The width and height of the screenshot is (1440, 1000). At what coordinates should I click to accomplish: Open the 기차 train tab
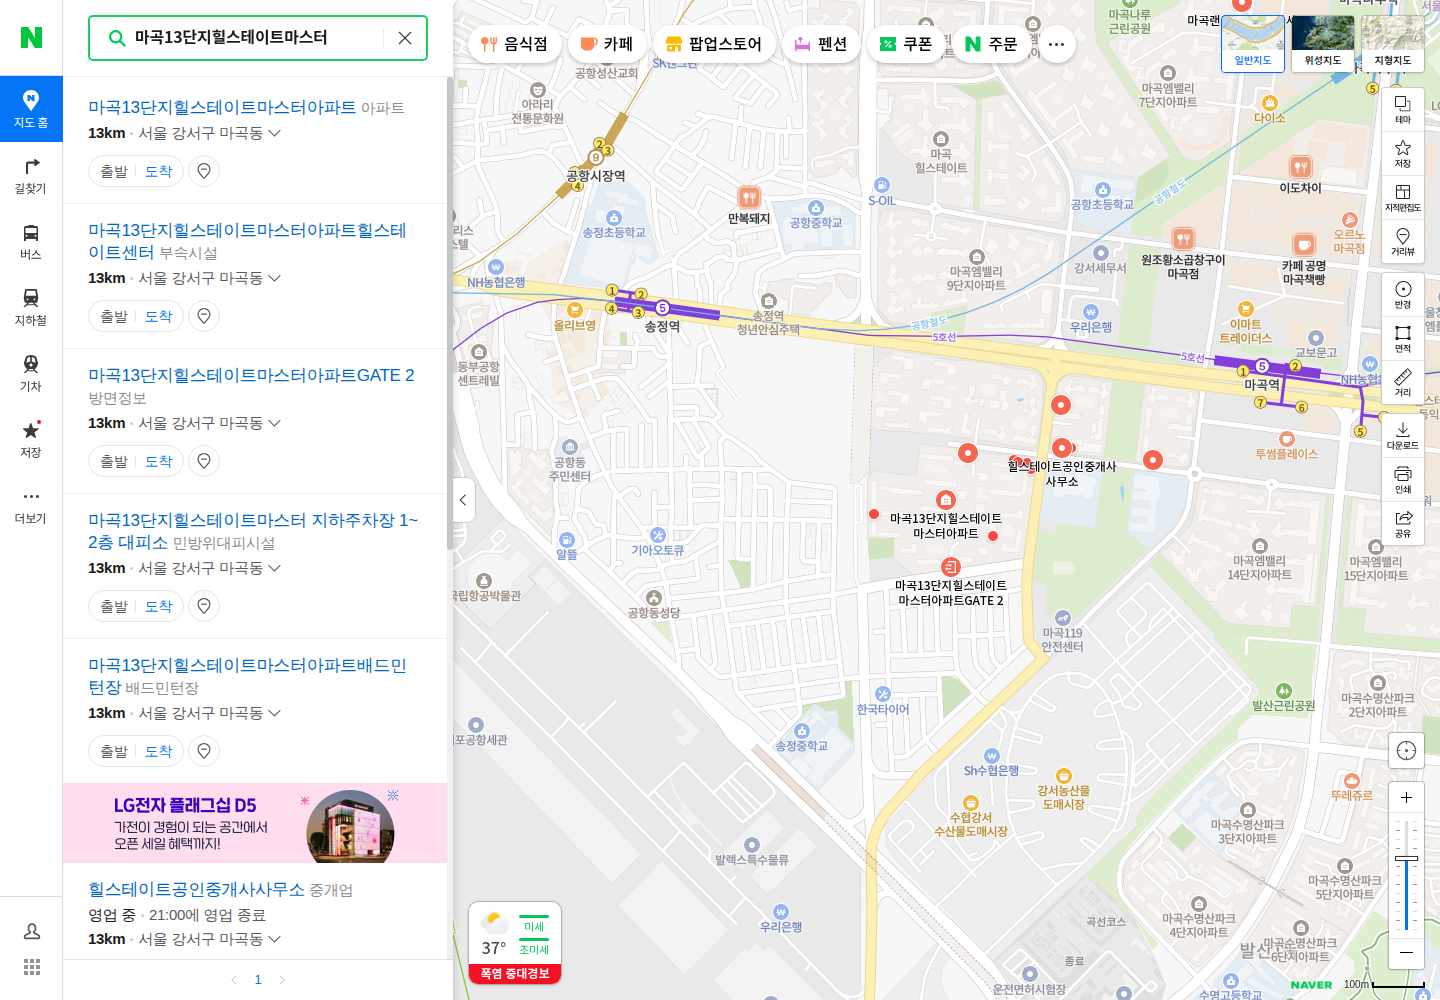click(31, 373)
